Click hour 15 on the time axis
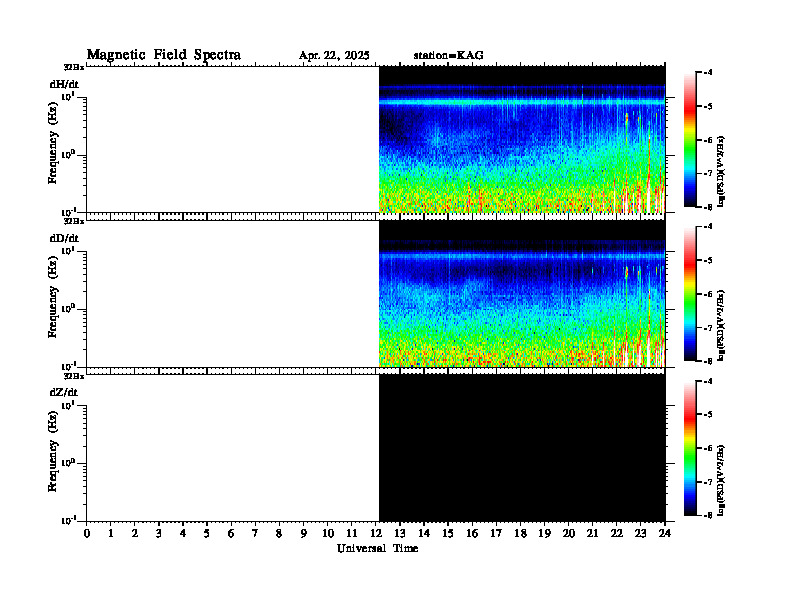Viewport: 792px width, 612px height. pyautogui.click(x=448, y=534)
